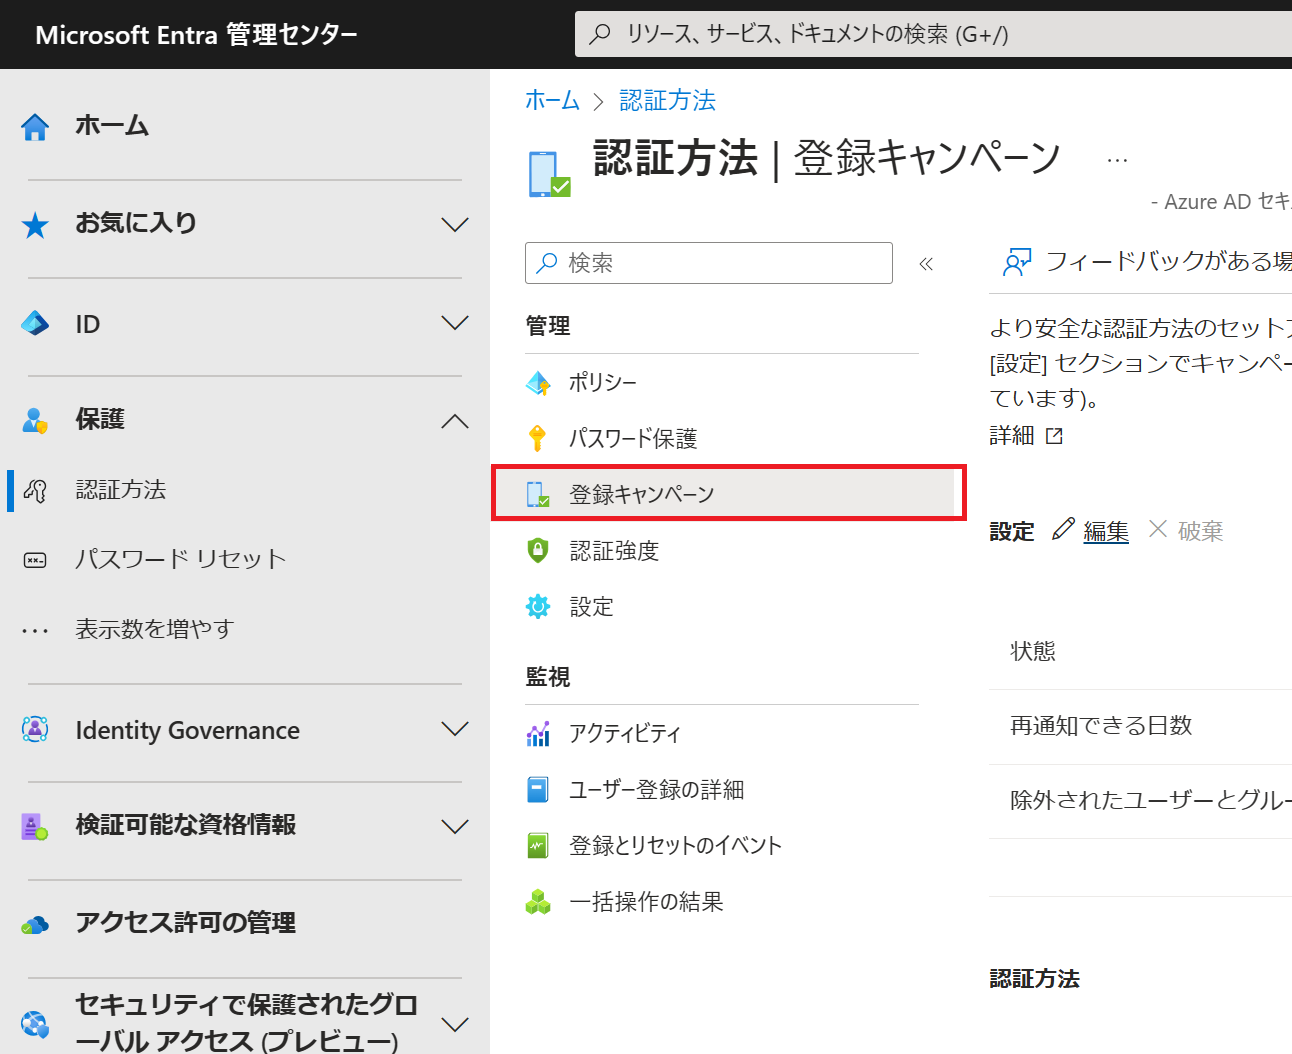
Task: Click the パスワード保護 key icon
Action: coord(538,438)
